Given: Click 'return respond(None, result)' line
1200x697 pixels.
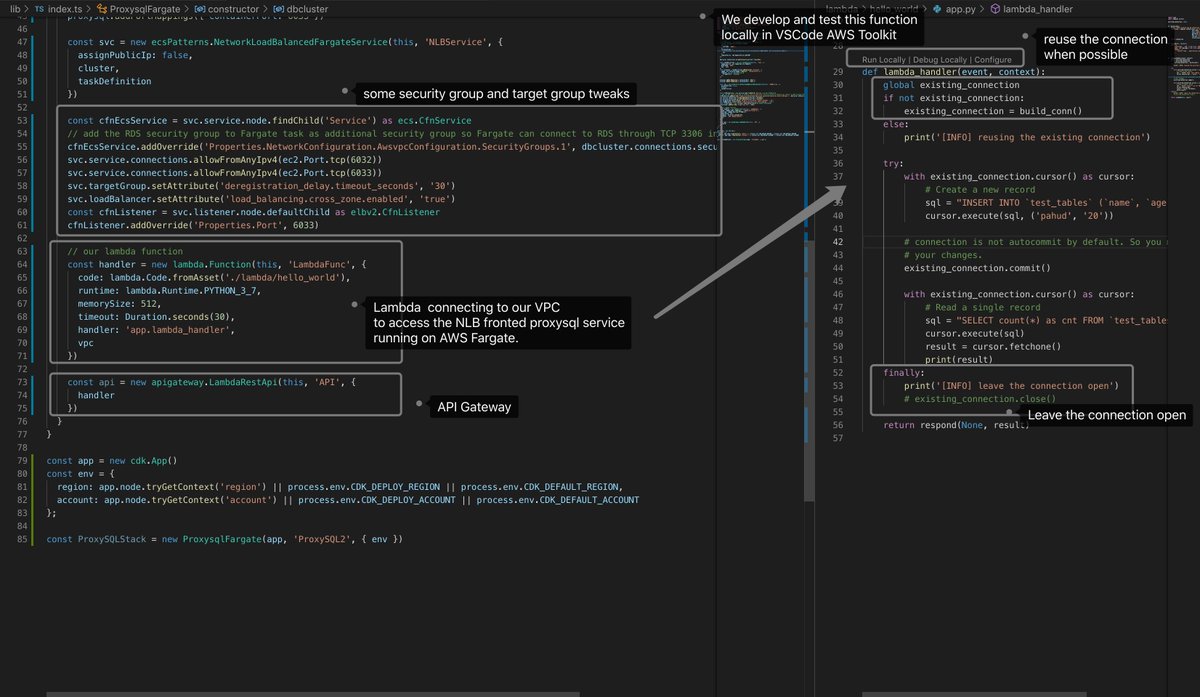Looking at the screenshot, I should pyautogui.click(x=956, y=425).
